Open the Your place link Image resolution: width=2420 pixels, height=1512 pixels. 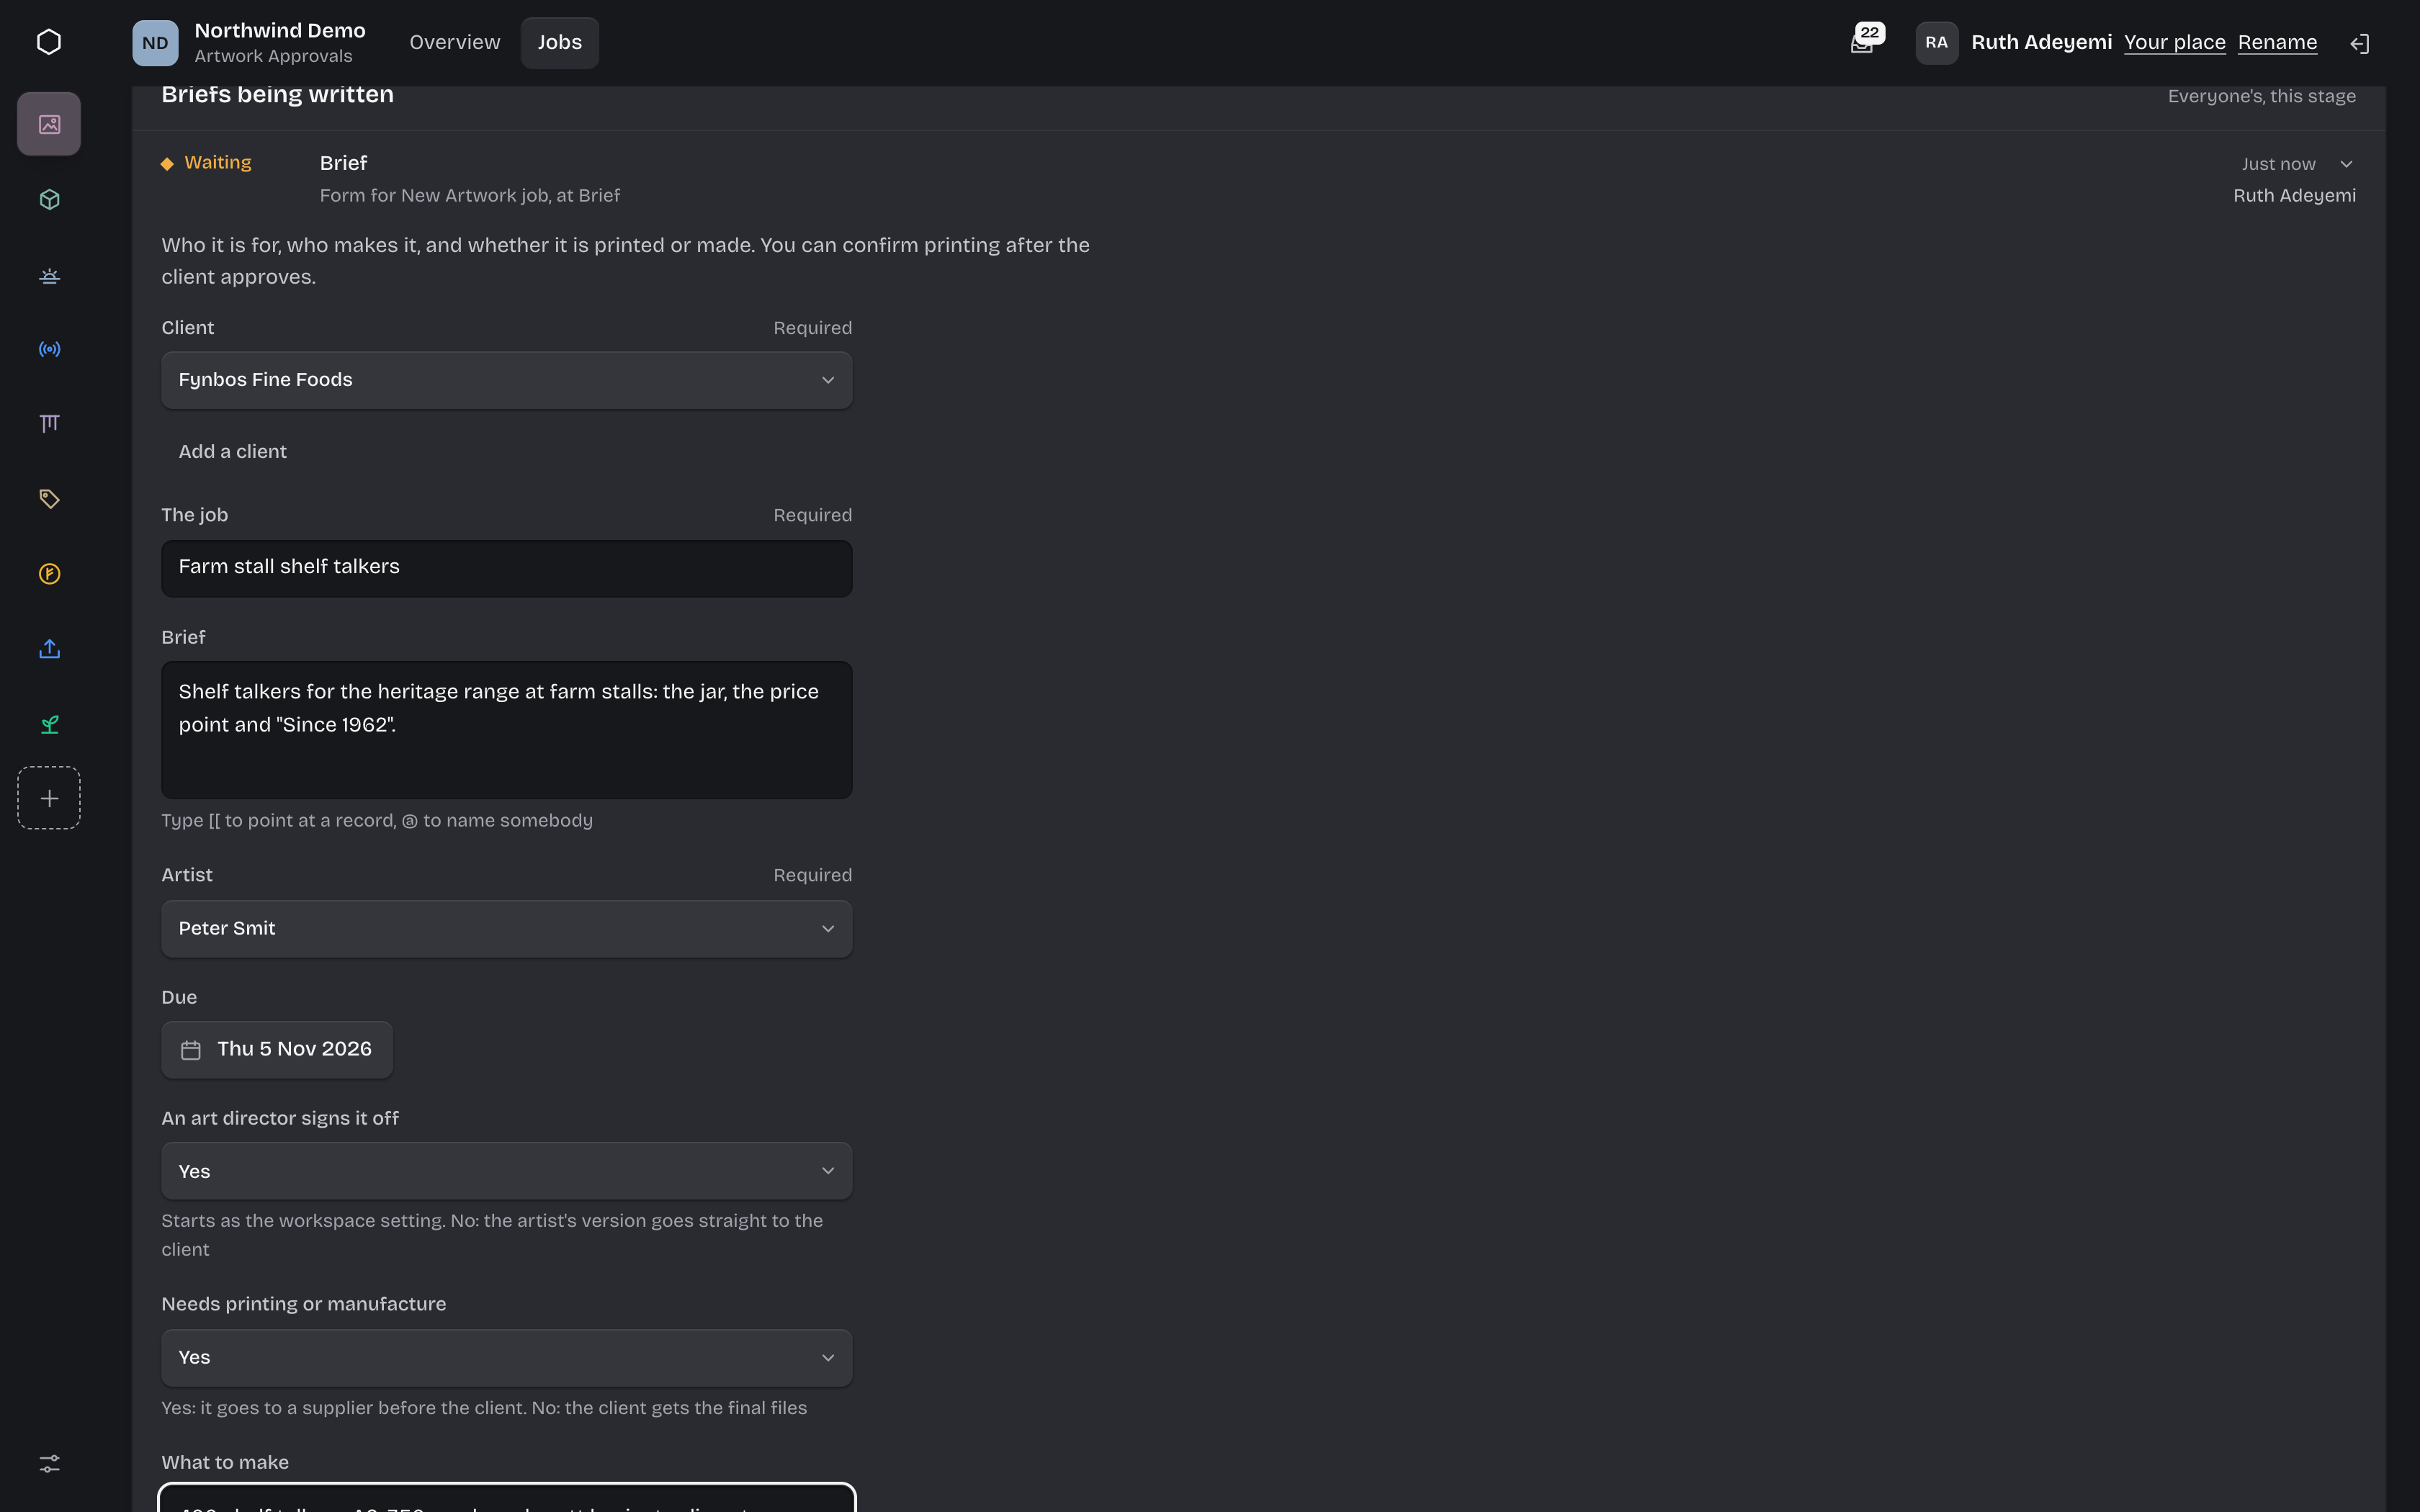(2174, 43)
